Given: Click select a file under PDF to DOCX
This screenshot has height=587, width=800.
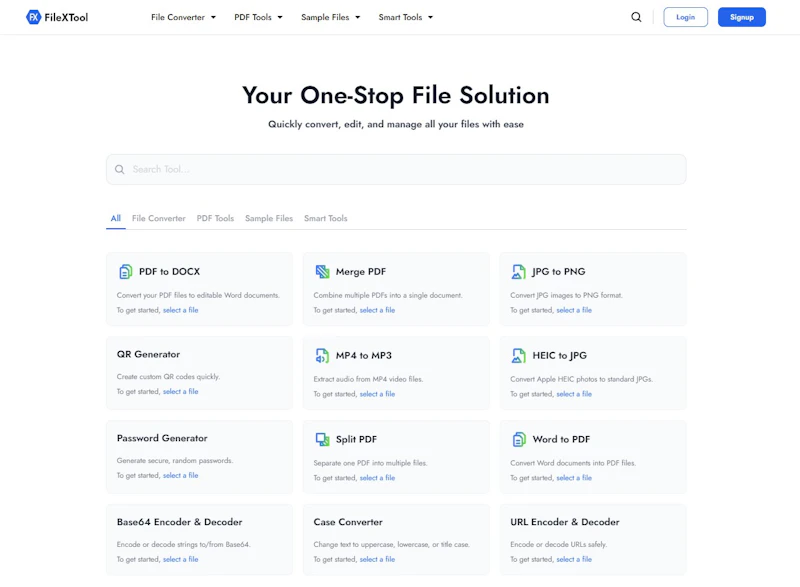Looking at the screenshot, I should click(181, 310).
